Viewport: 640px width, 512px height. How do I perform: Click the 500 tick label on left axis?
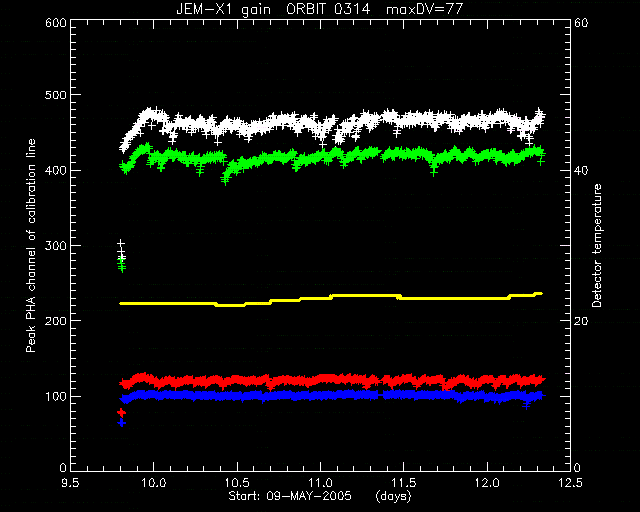coord(56,95)
